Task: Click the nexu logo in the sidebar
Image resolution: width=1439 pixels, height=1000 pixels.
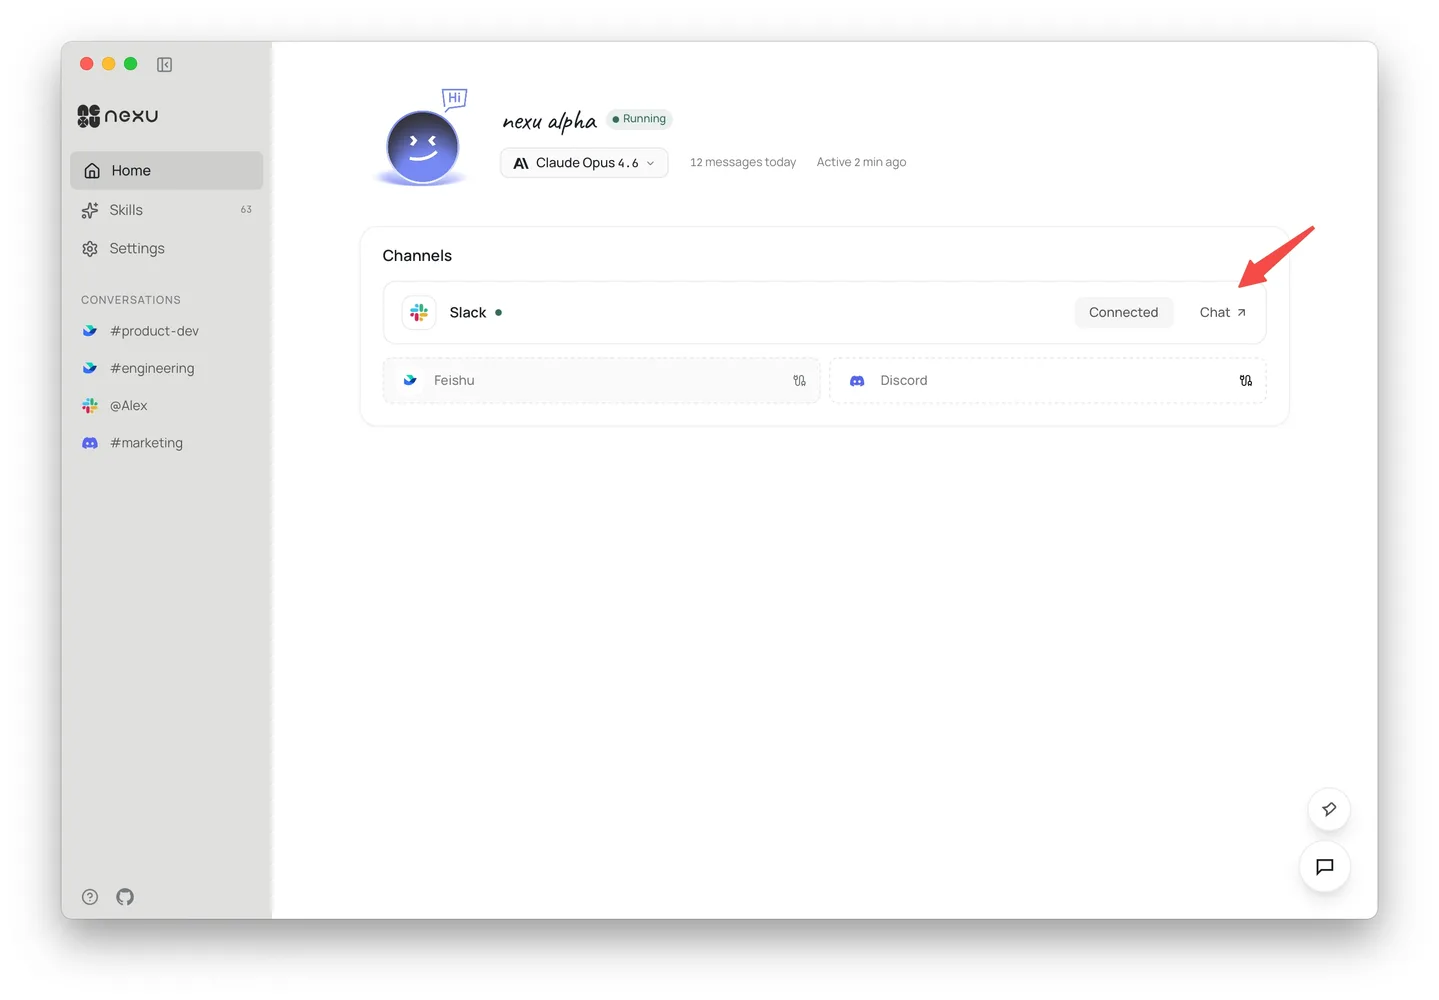Action: (x=116, y=115)
